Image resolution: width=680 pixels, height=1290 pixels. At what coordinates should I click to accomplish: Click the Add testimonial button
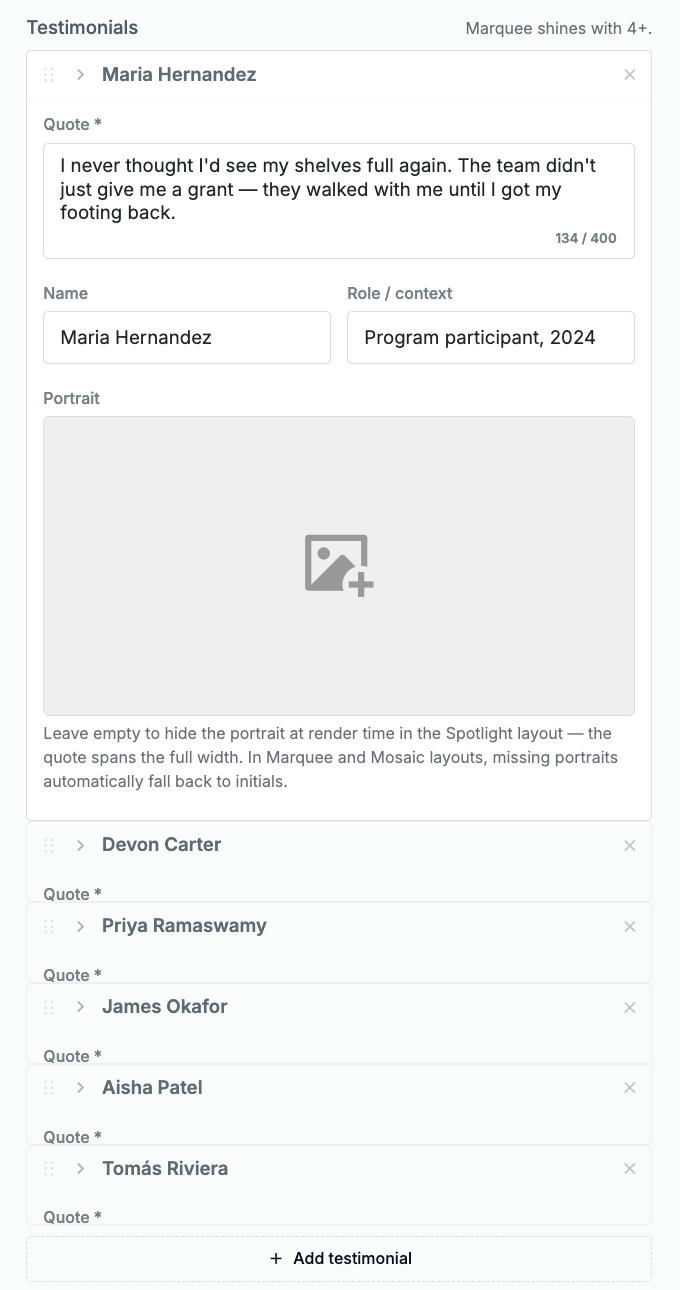(339, 1259)
